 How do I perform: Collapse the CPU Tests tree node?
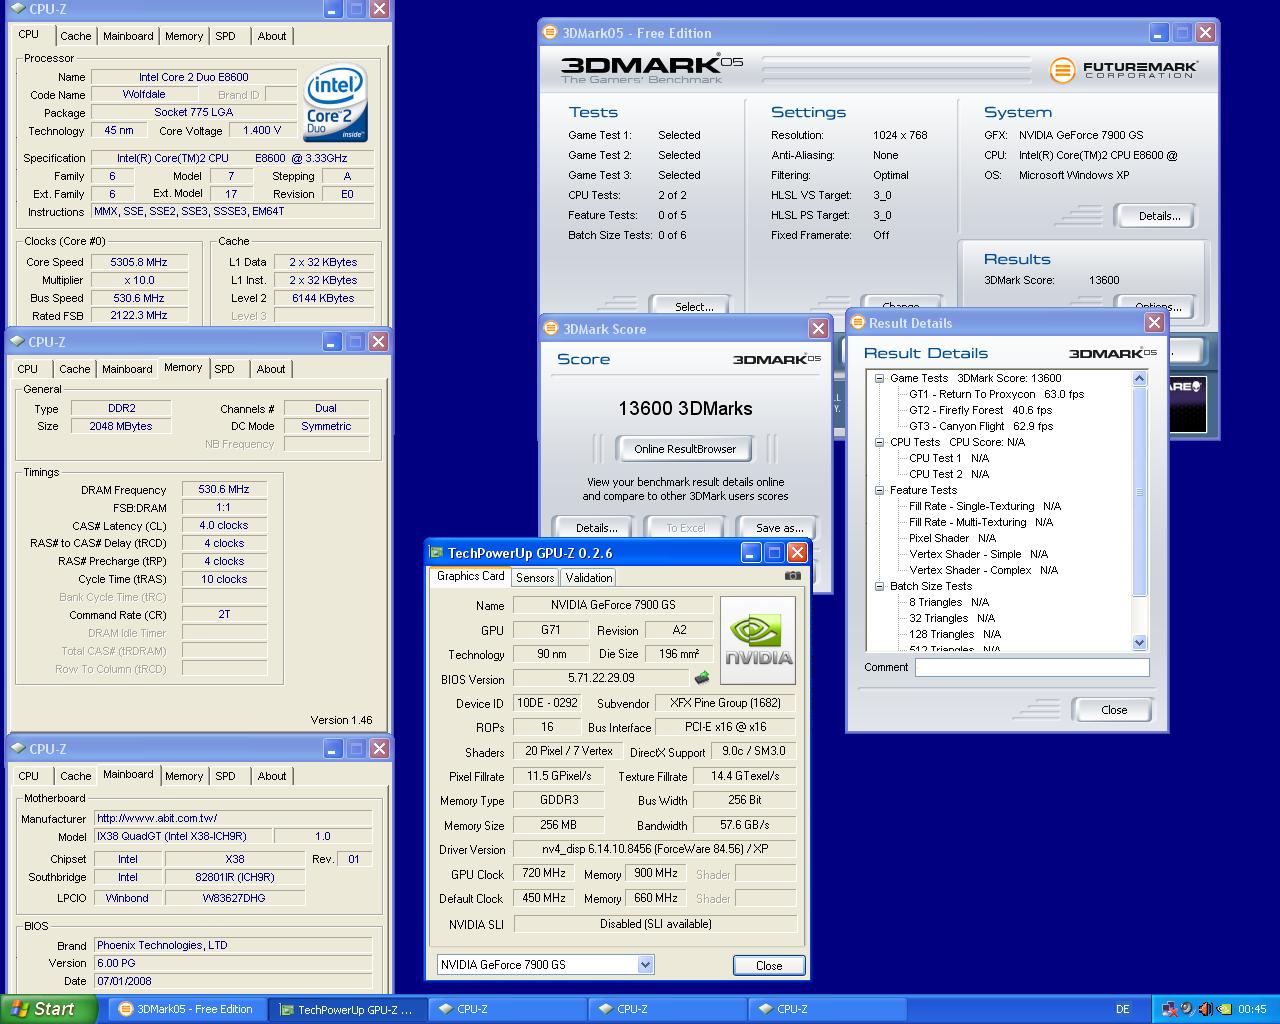click(x=879, y=442)
